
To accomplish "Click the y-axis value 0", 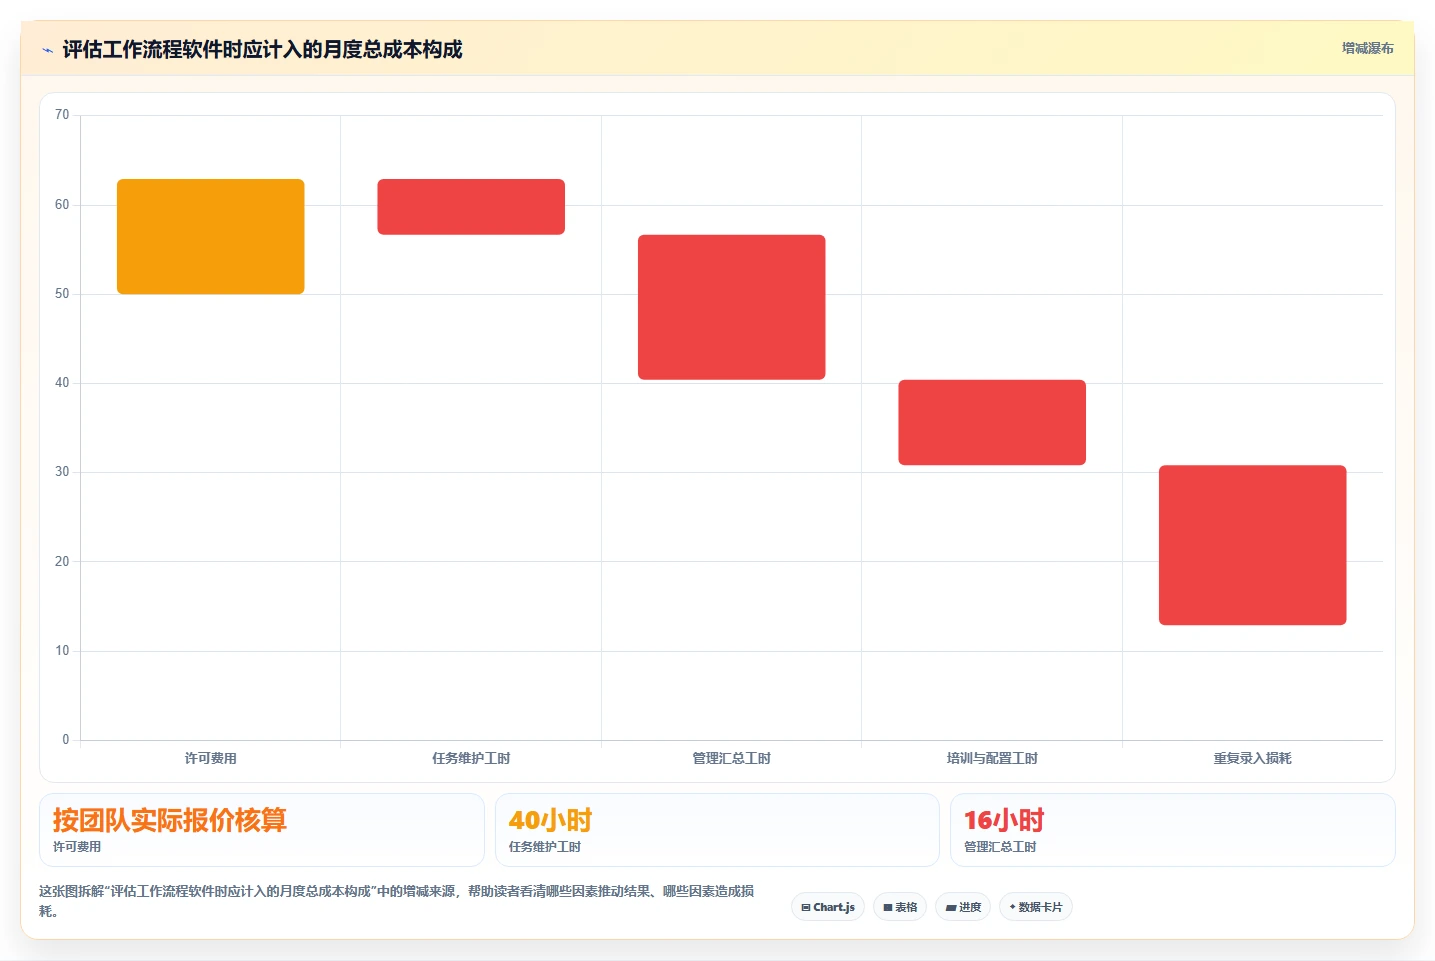I will [66, 740].
